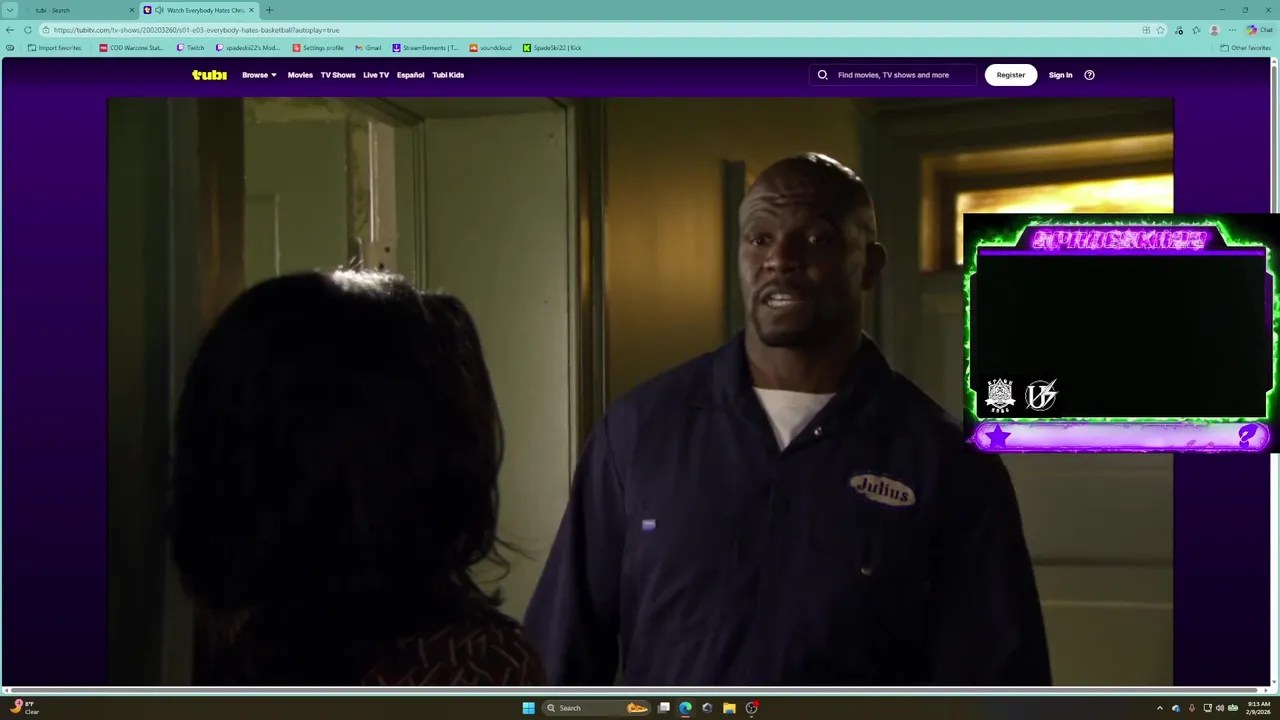This screenshot has height=720, width=1280.
Task: Open the TV Shows section
Action: 338,75
